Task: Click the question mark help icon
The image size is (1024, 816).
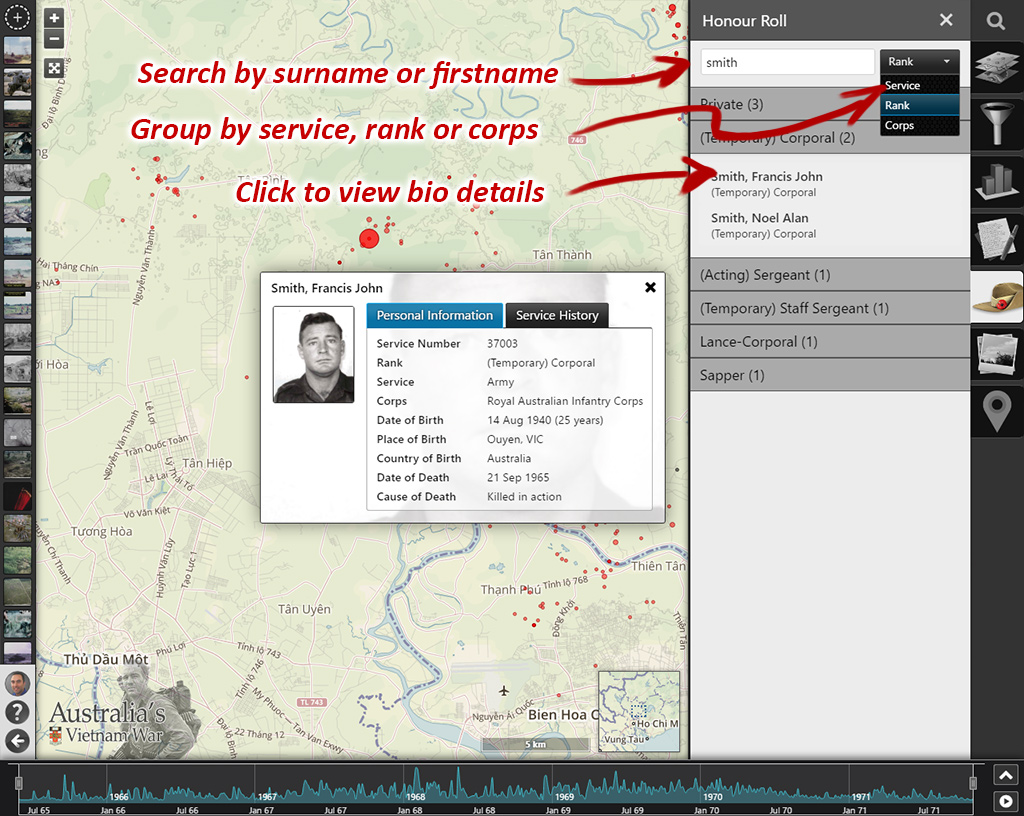Action: [17, 712]
